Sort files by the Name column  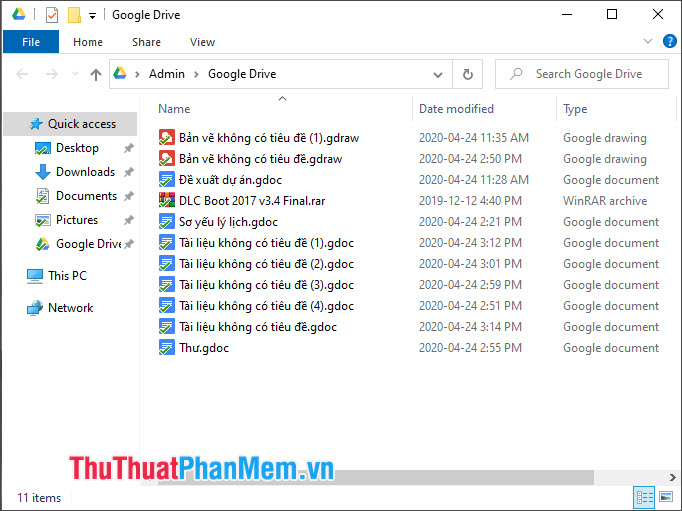pyautogui.click(x=174, y=109)
